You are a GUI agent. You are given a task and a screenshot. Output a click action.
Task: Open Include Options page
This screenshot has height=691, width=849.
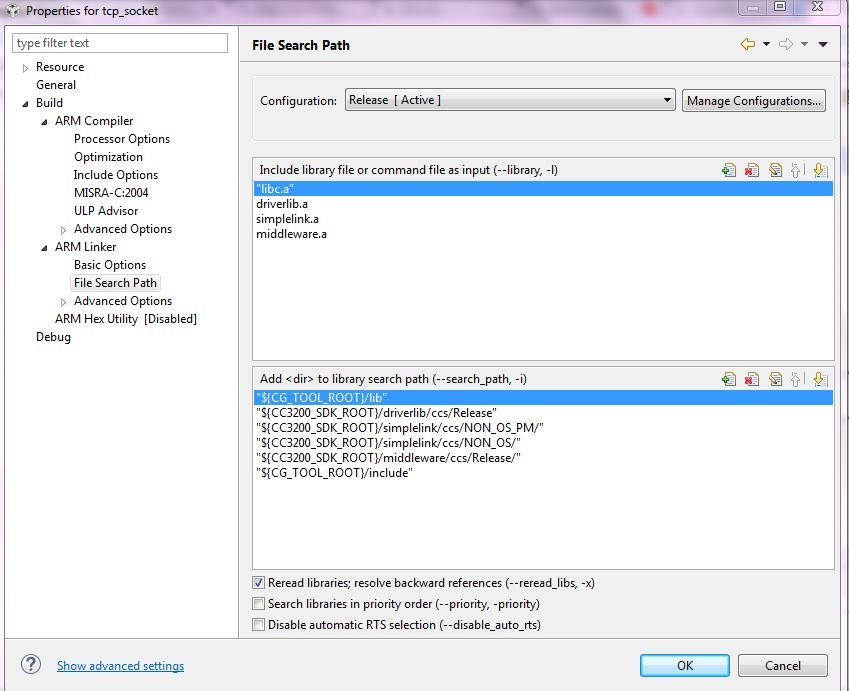click(x=116, y=175)
